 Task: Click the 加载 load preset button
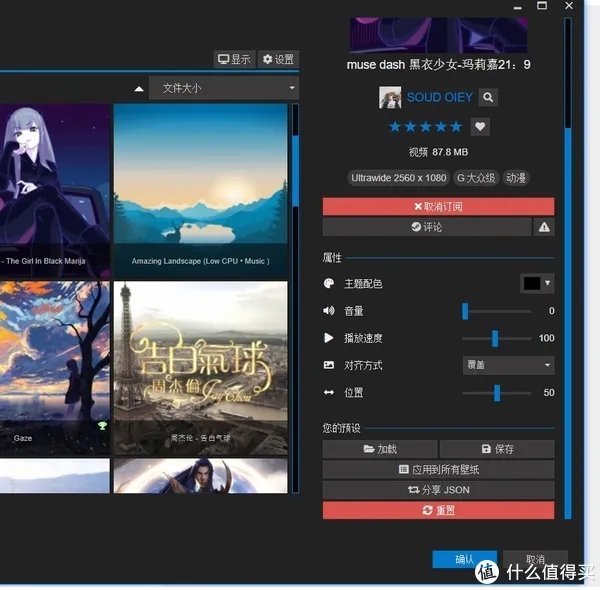click(380, 449)
